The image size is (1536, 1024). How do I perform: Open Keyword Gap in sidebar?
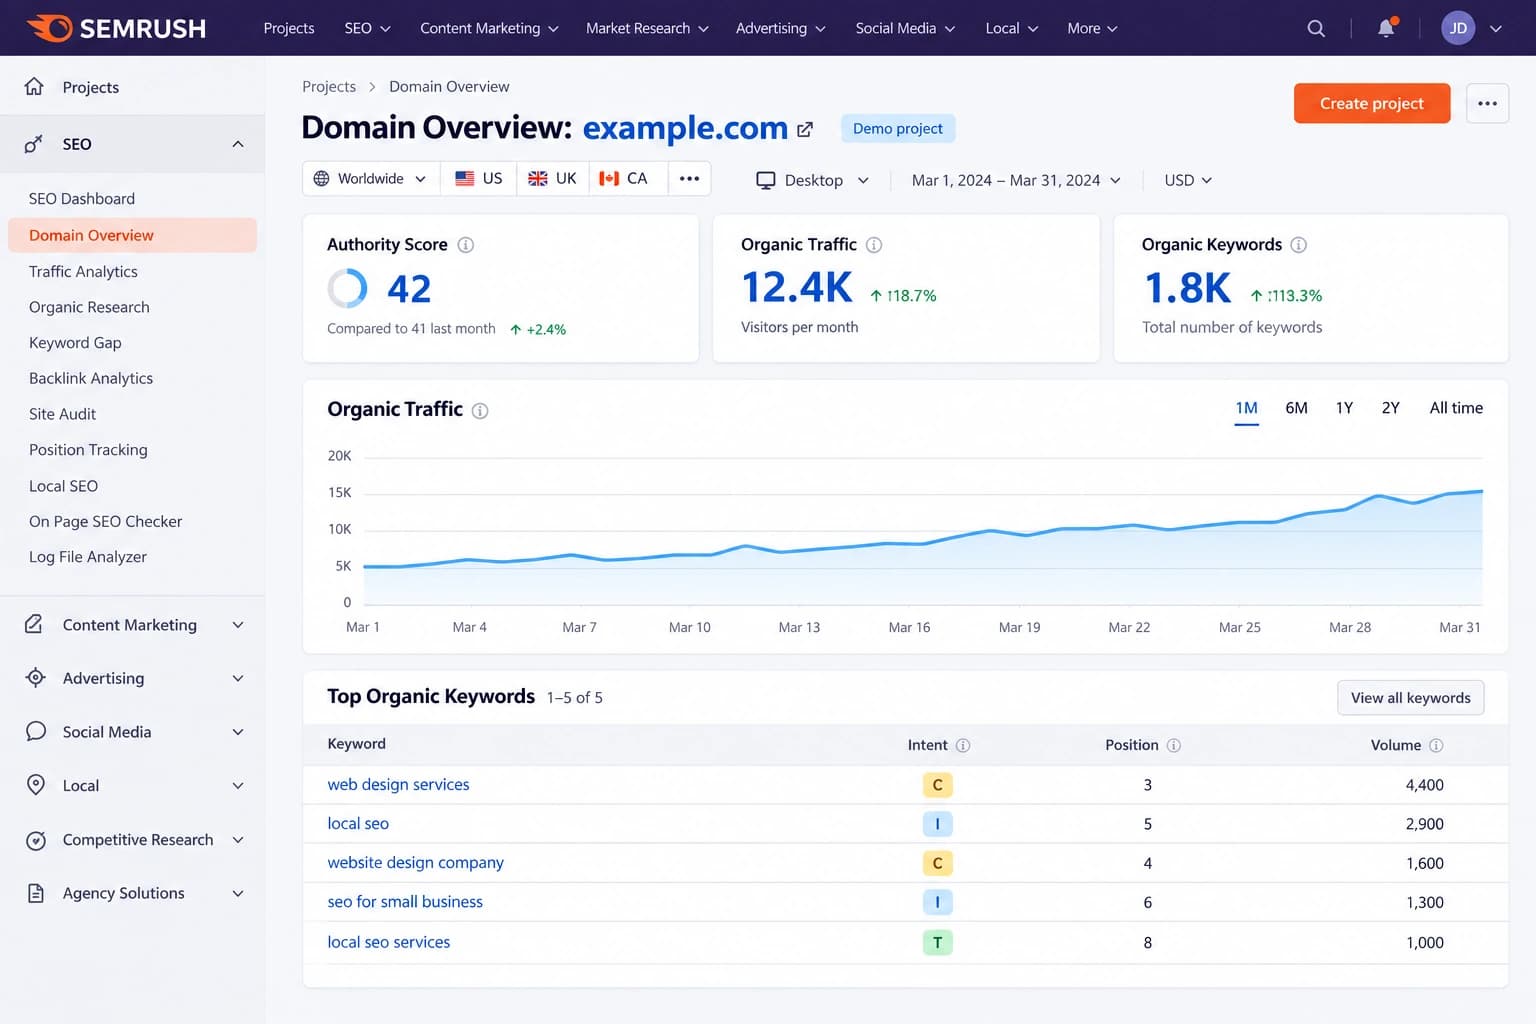(75, 342)
